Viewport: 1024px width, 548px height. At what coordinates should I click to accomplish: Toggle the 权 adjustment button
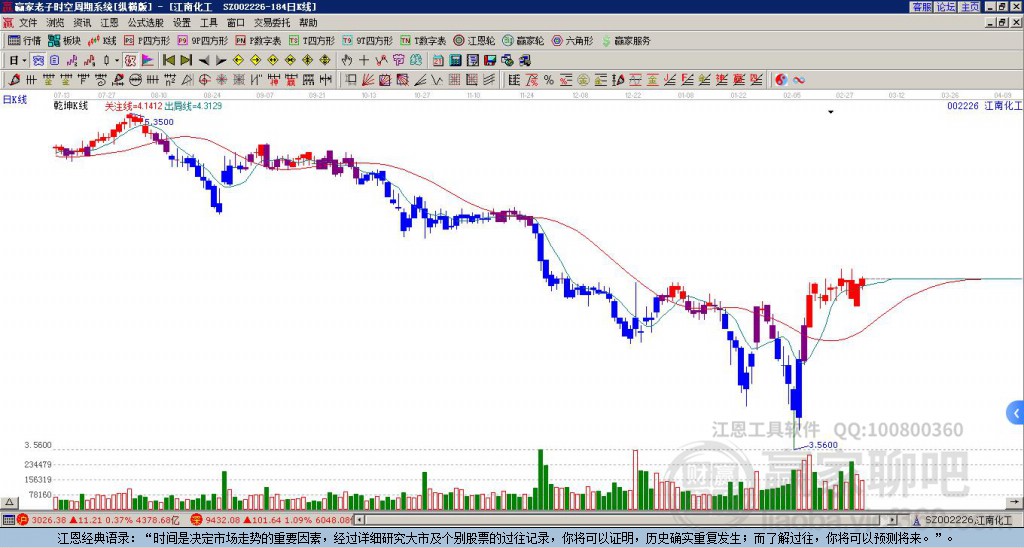click(130, 61)
